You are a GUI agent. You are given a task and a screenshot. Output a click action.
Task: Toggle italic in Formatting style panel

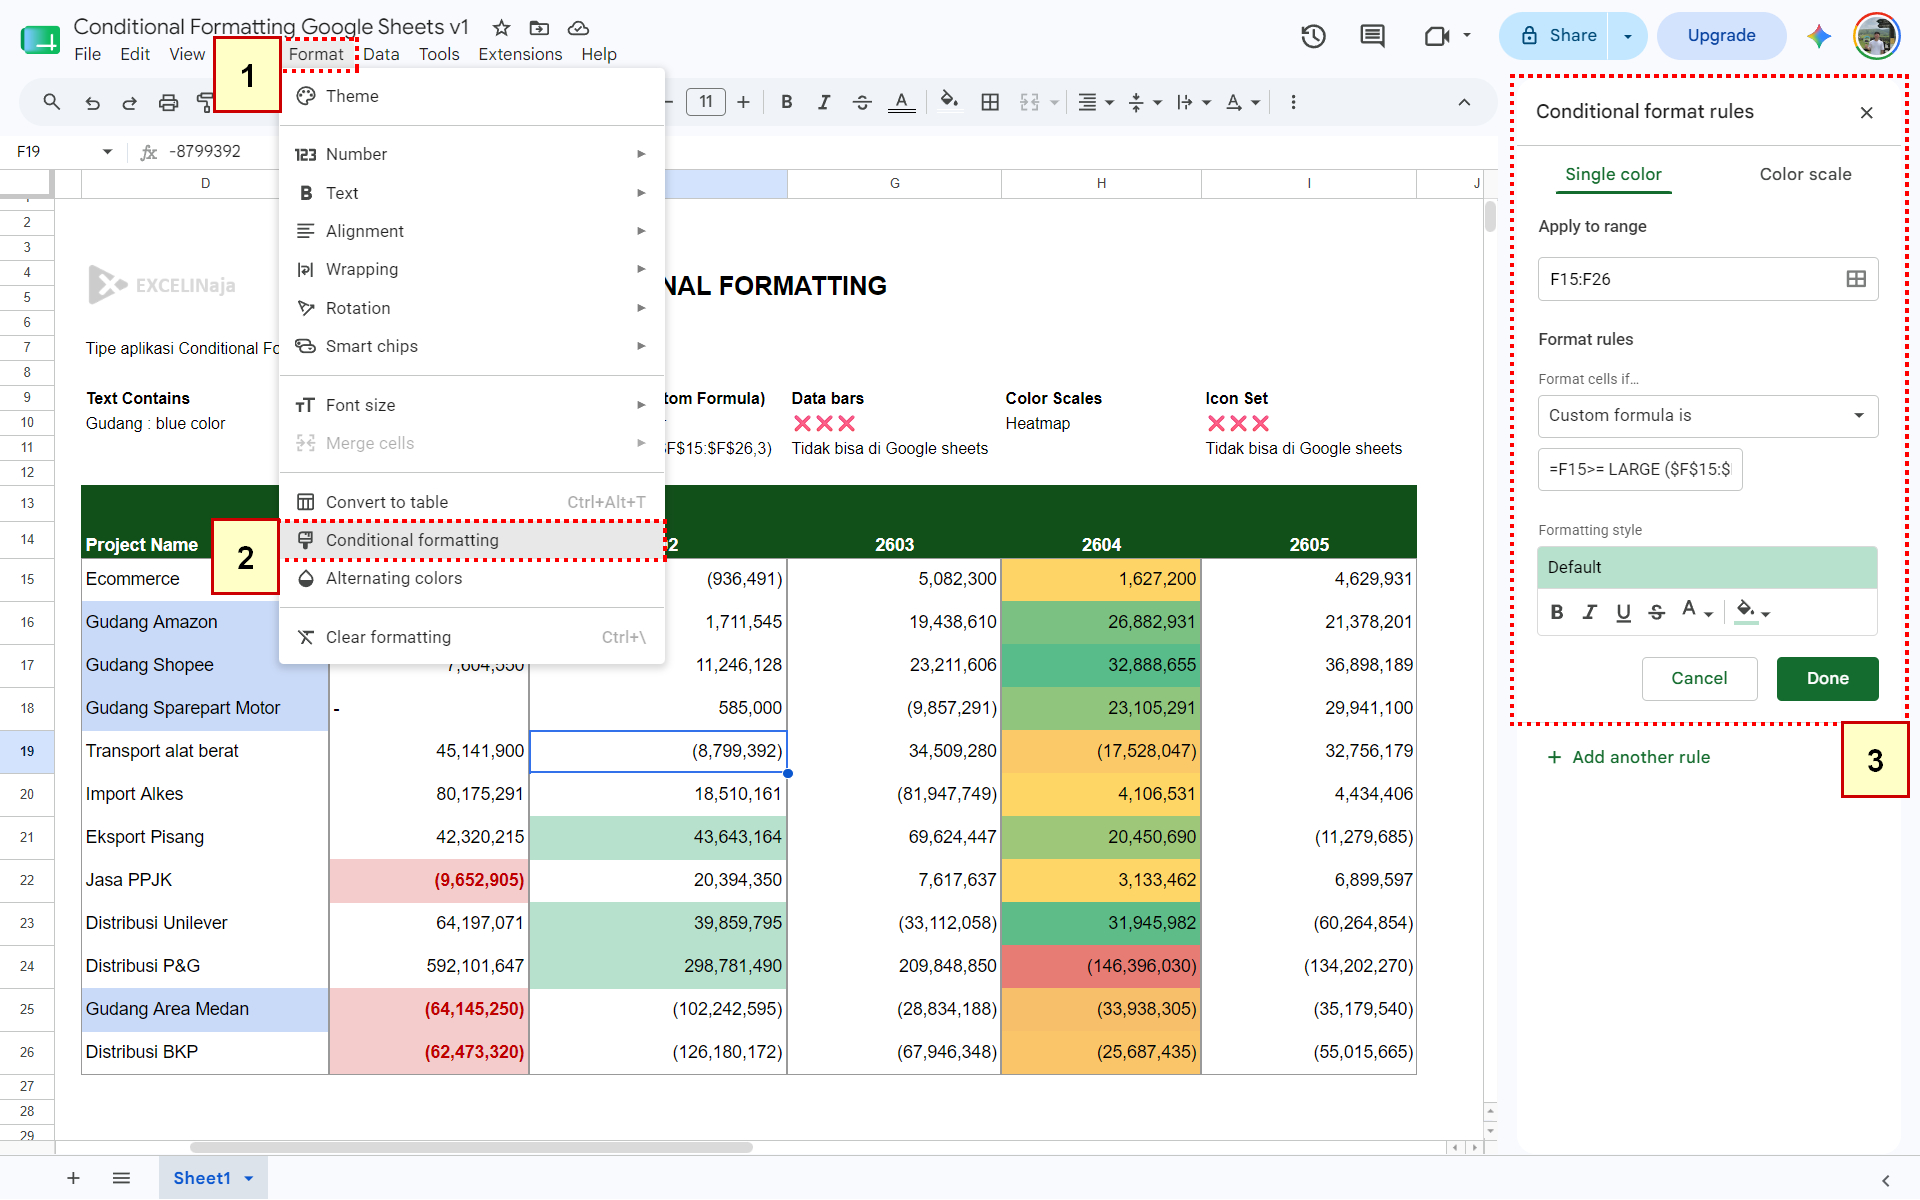(x=1590, y=612)
